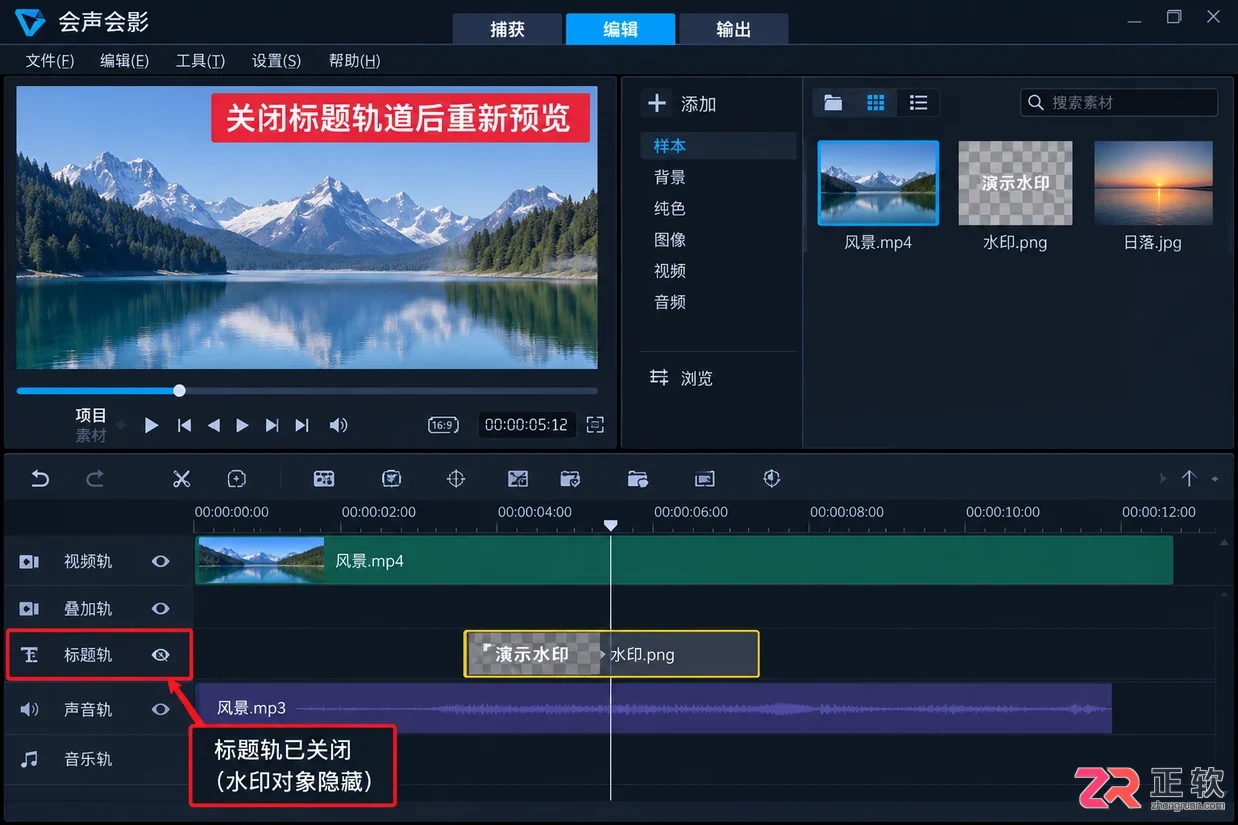Click the timeline playhead marker
This screenshot has width=1238, height=825.
pos(610,526)
